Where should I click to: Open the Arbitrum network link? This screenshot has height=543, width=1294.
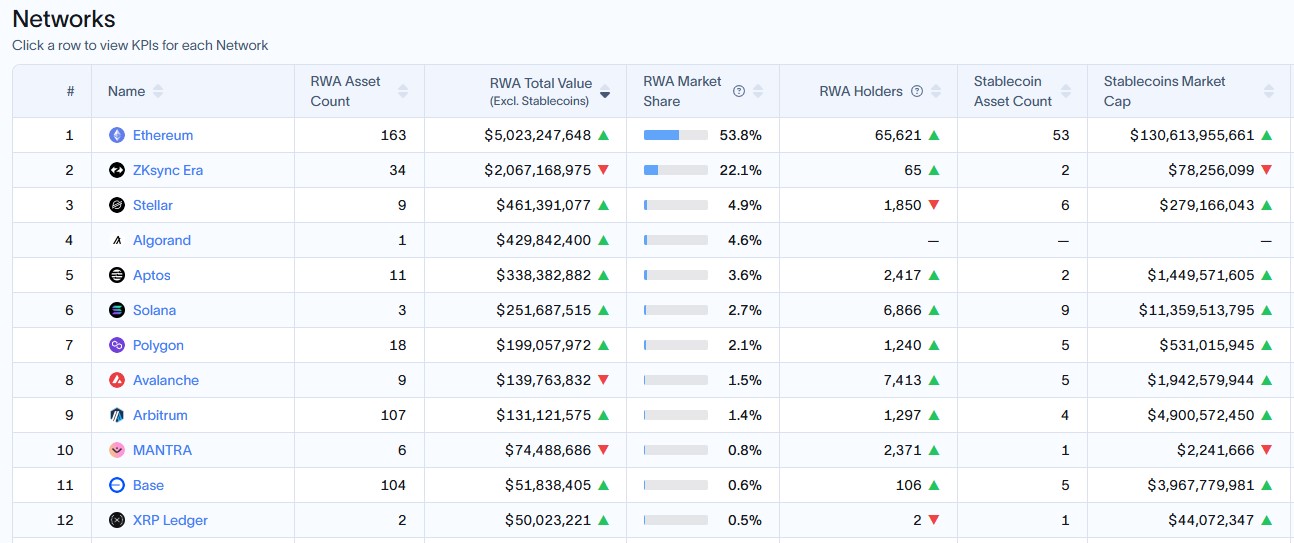coord(161,415)
